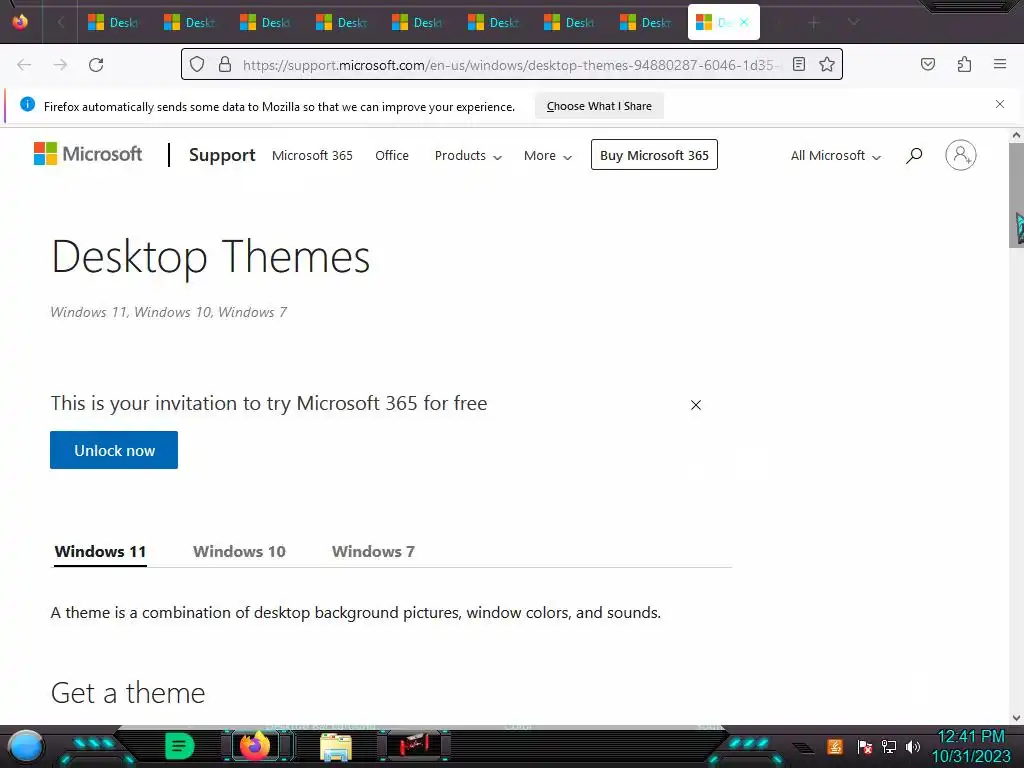
Task: Click the Get a theme heading
Action: coord(128,693)
